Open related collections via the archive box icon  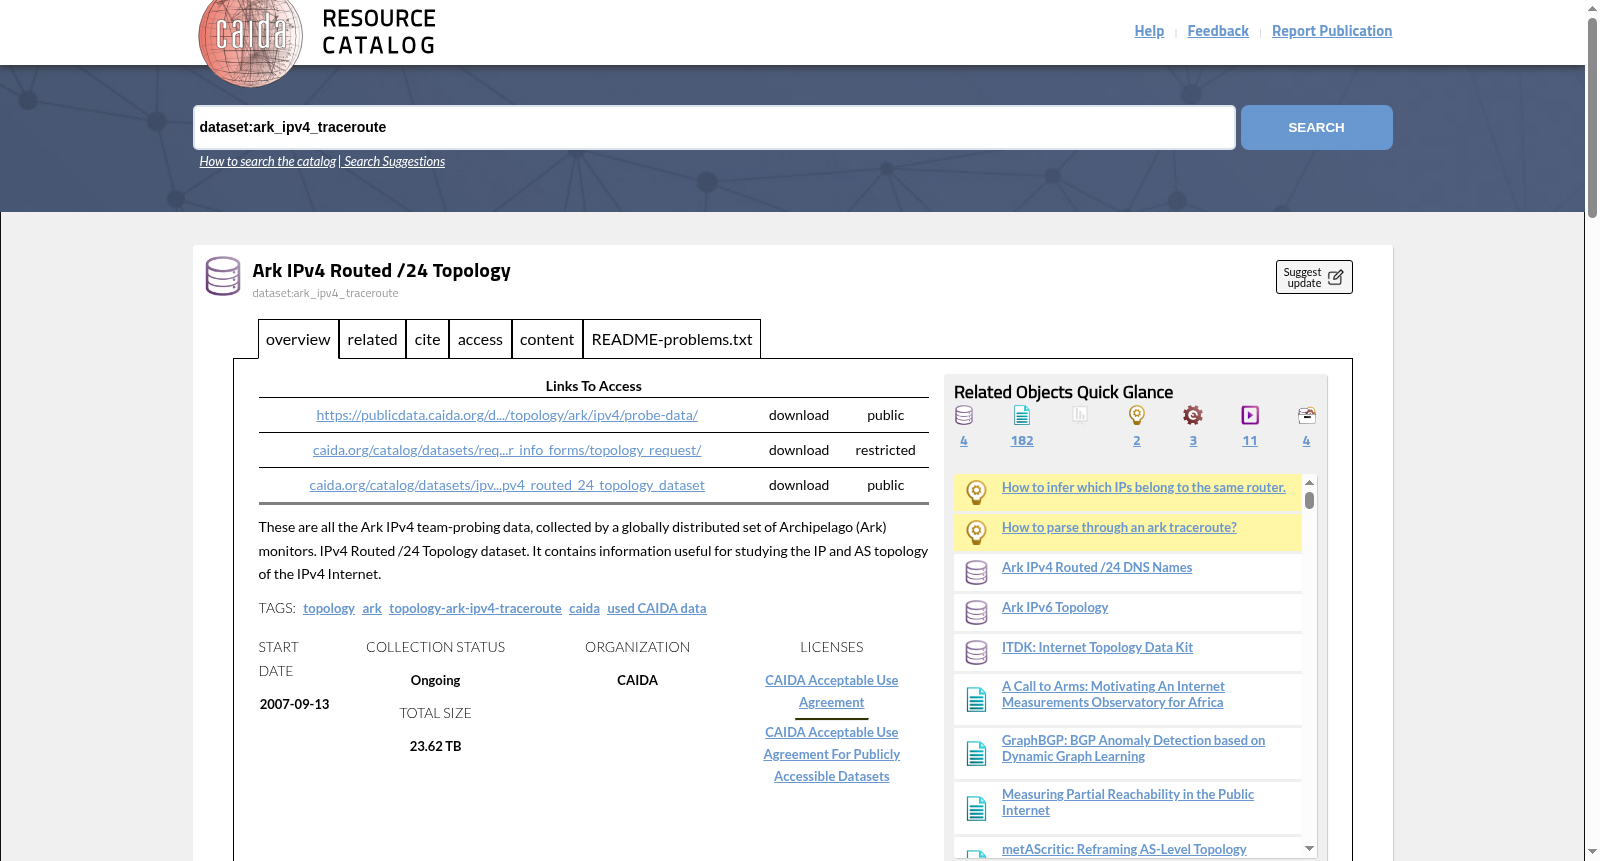click(x=1306, y=415)
